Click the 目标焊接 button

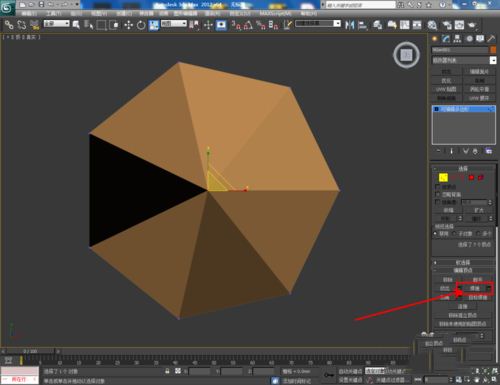[478, 297]
